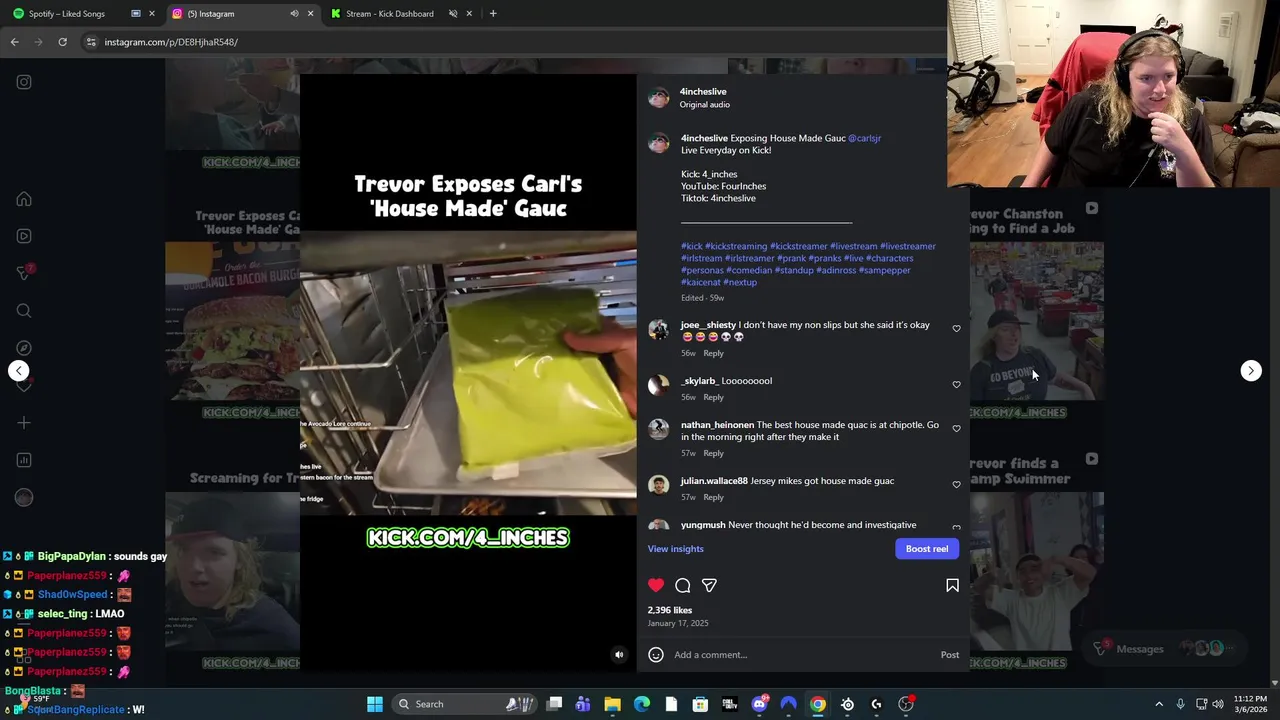Click the Instagram logo at sidebar top
1280x720 pixels.
[x=24, y=82]
